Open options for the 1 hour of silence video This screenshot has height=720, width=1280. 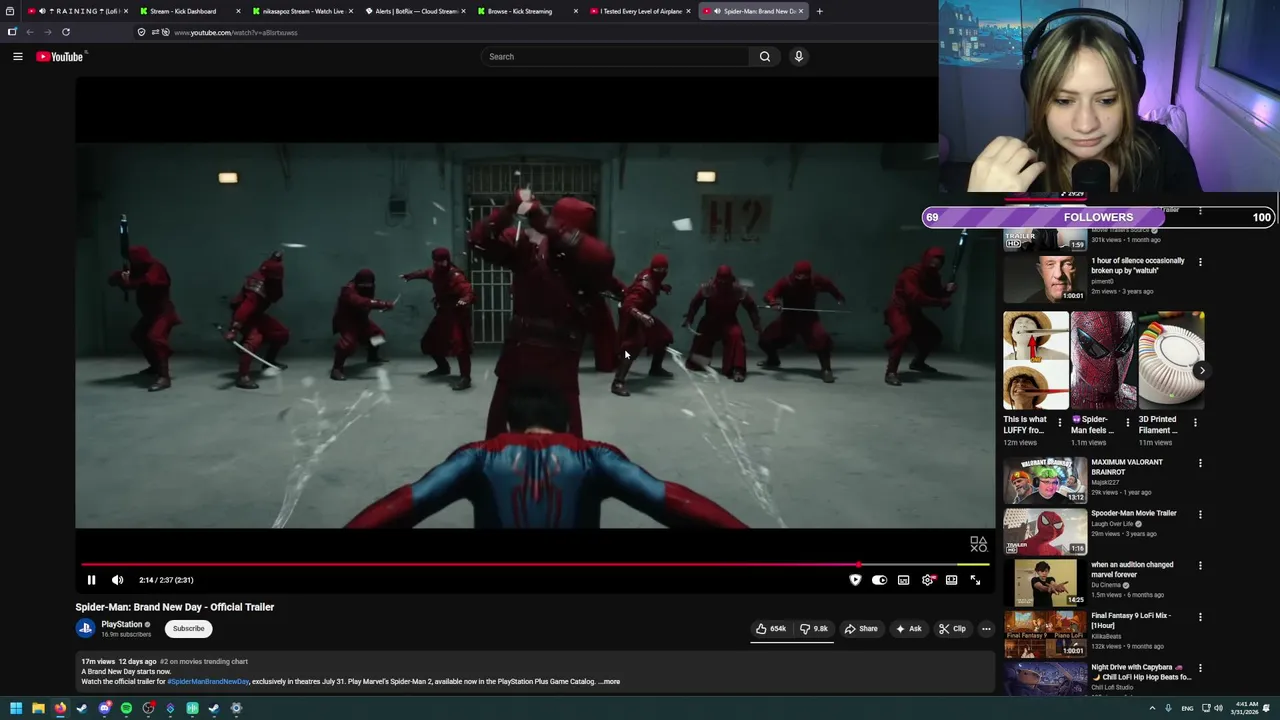click(x=1200, y=262)
